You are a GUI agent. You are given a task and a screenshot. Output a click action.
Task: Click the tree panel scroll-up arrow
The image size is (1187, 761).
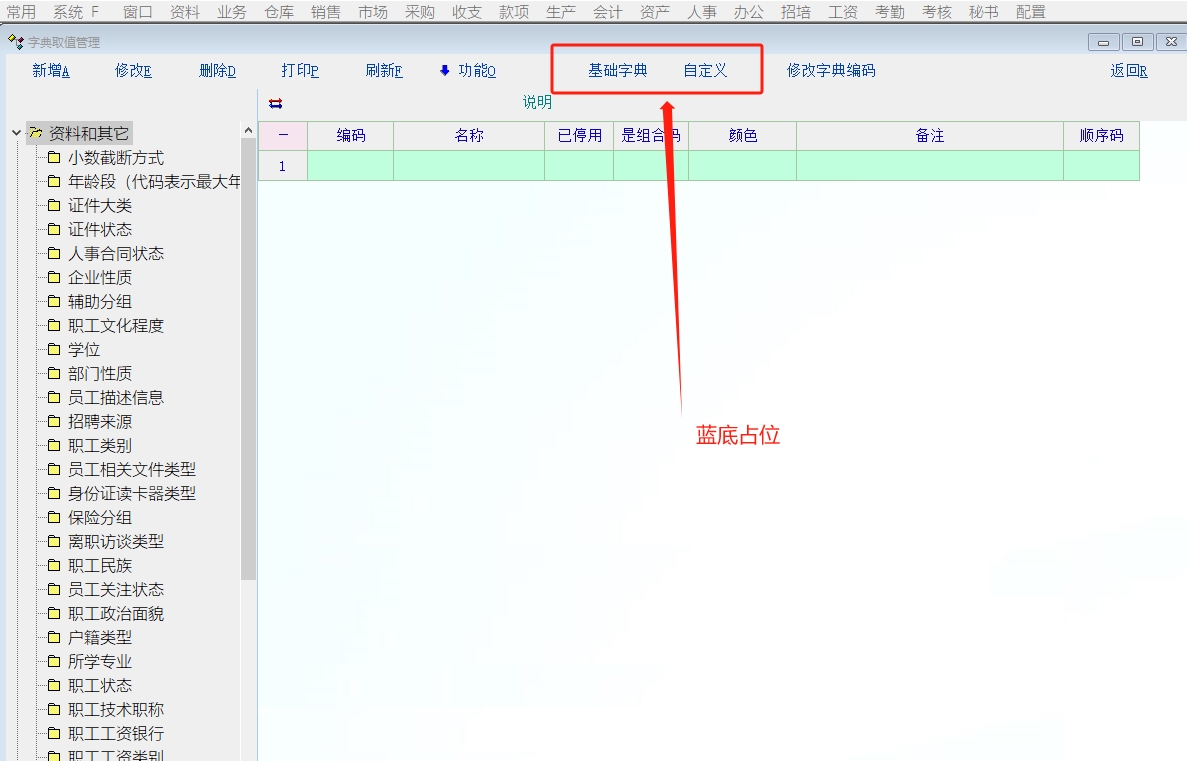click(249, 131)
